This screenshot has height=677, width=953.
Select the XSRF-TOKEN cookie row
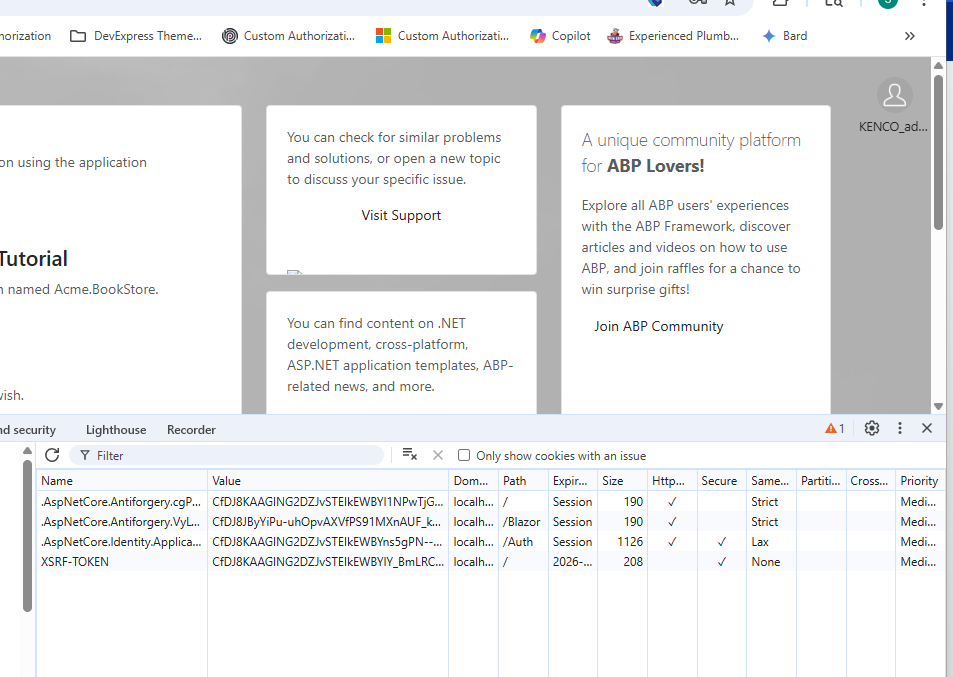pos(122,562)
